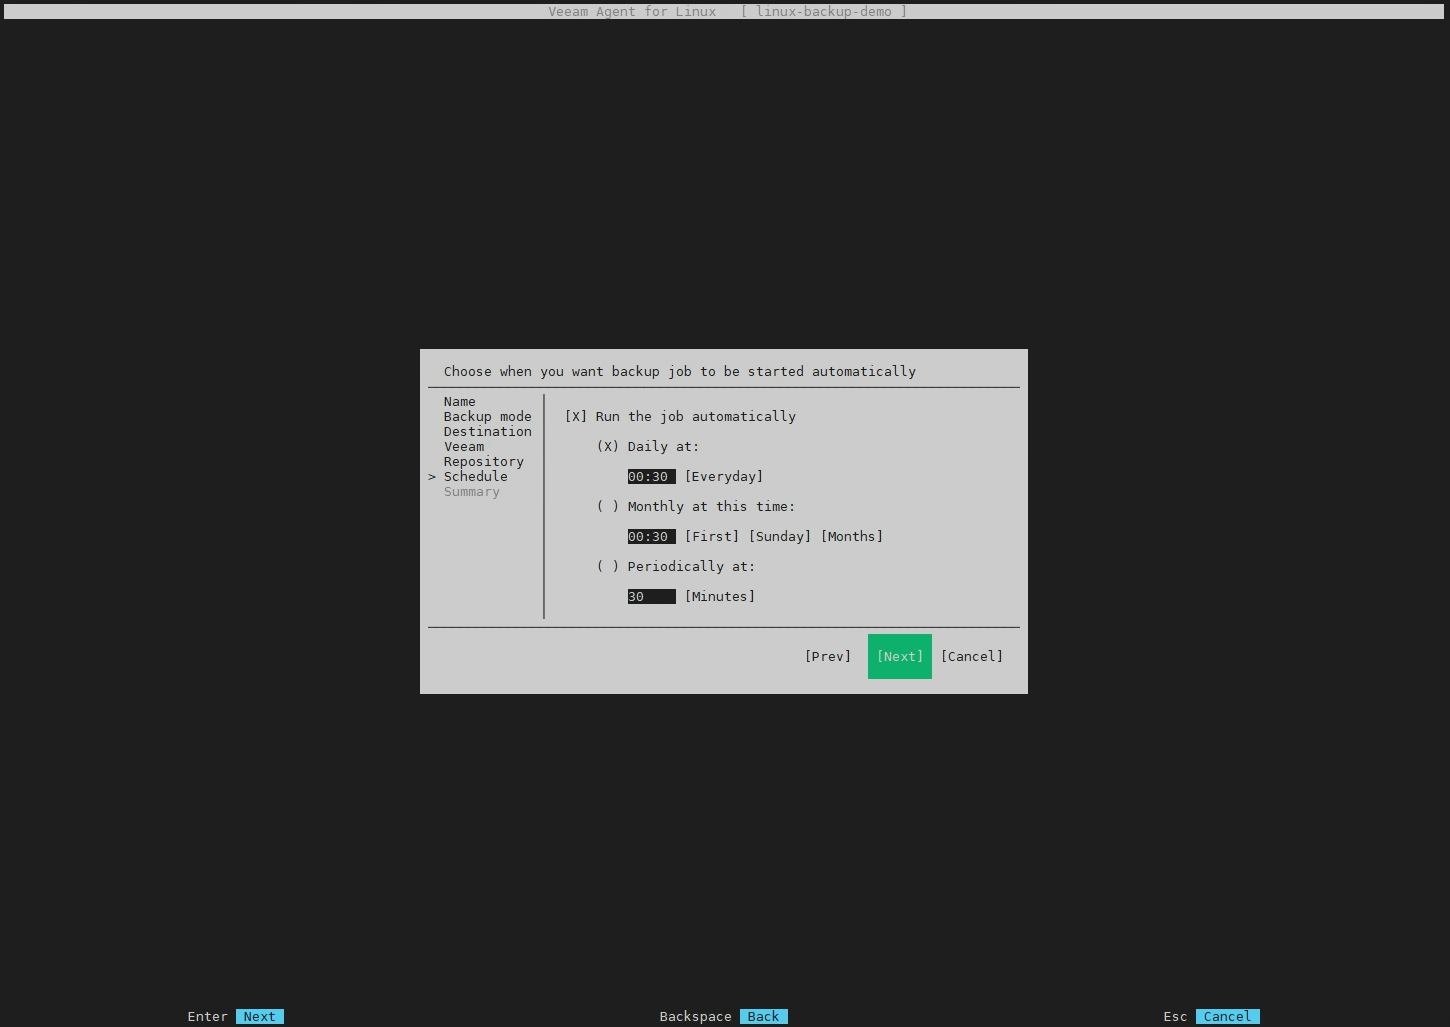This screenshot has height=1027, width=1450.
Task: Open the Everyday dropdown selector
Action: pos(723,477)
